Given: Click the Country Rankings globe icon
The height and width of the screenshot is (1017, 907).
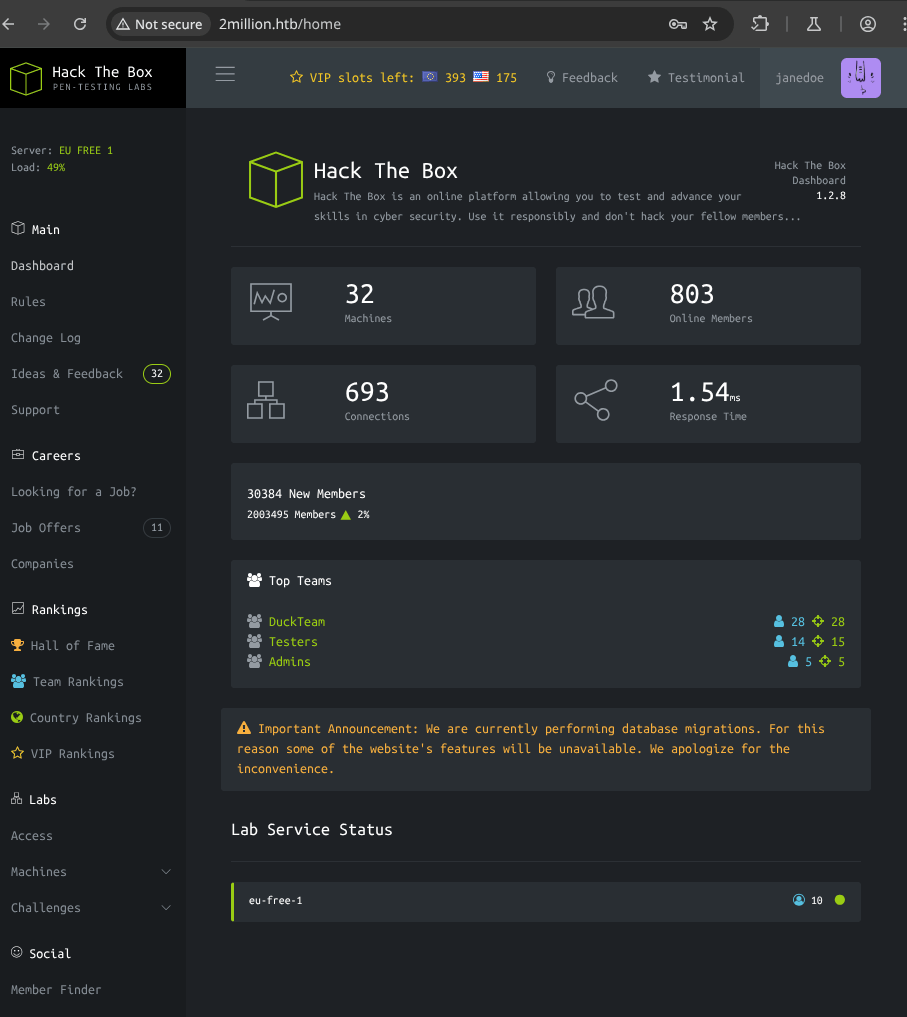Looking at the screenshot, I should click(17, 717).
